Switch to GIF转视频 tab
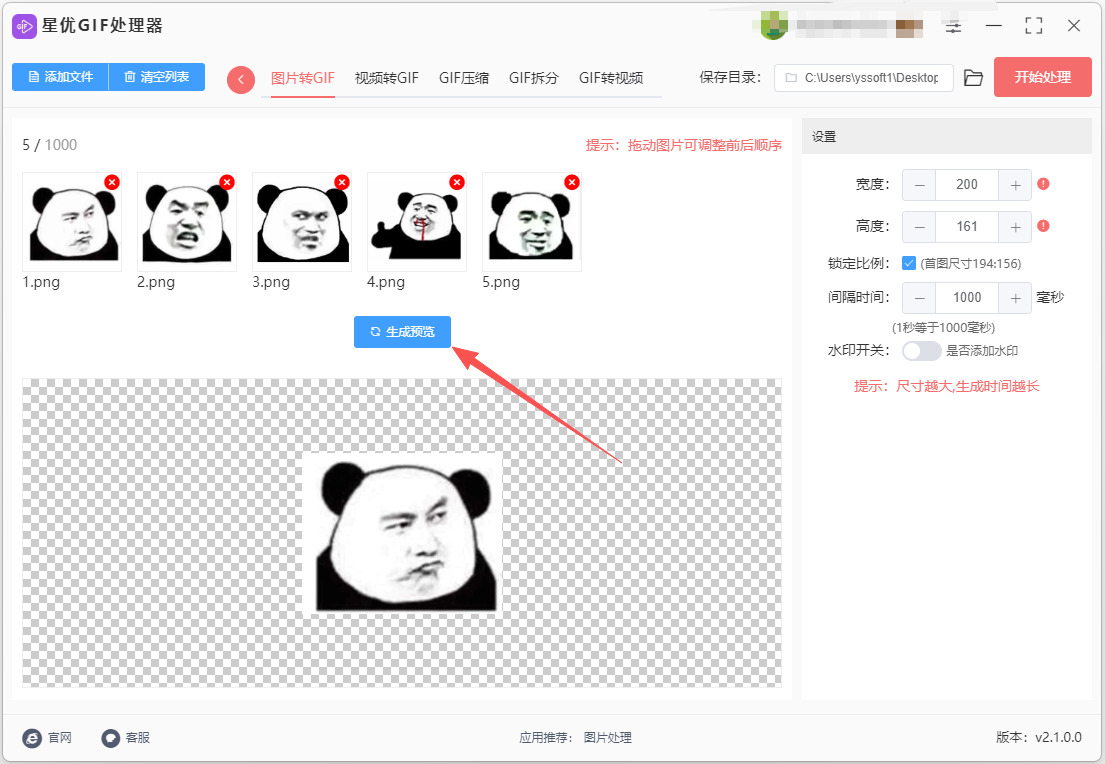The width and height of the screenshot is (1105, 764). [x=611, y=78]
